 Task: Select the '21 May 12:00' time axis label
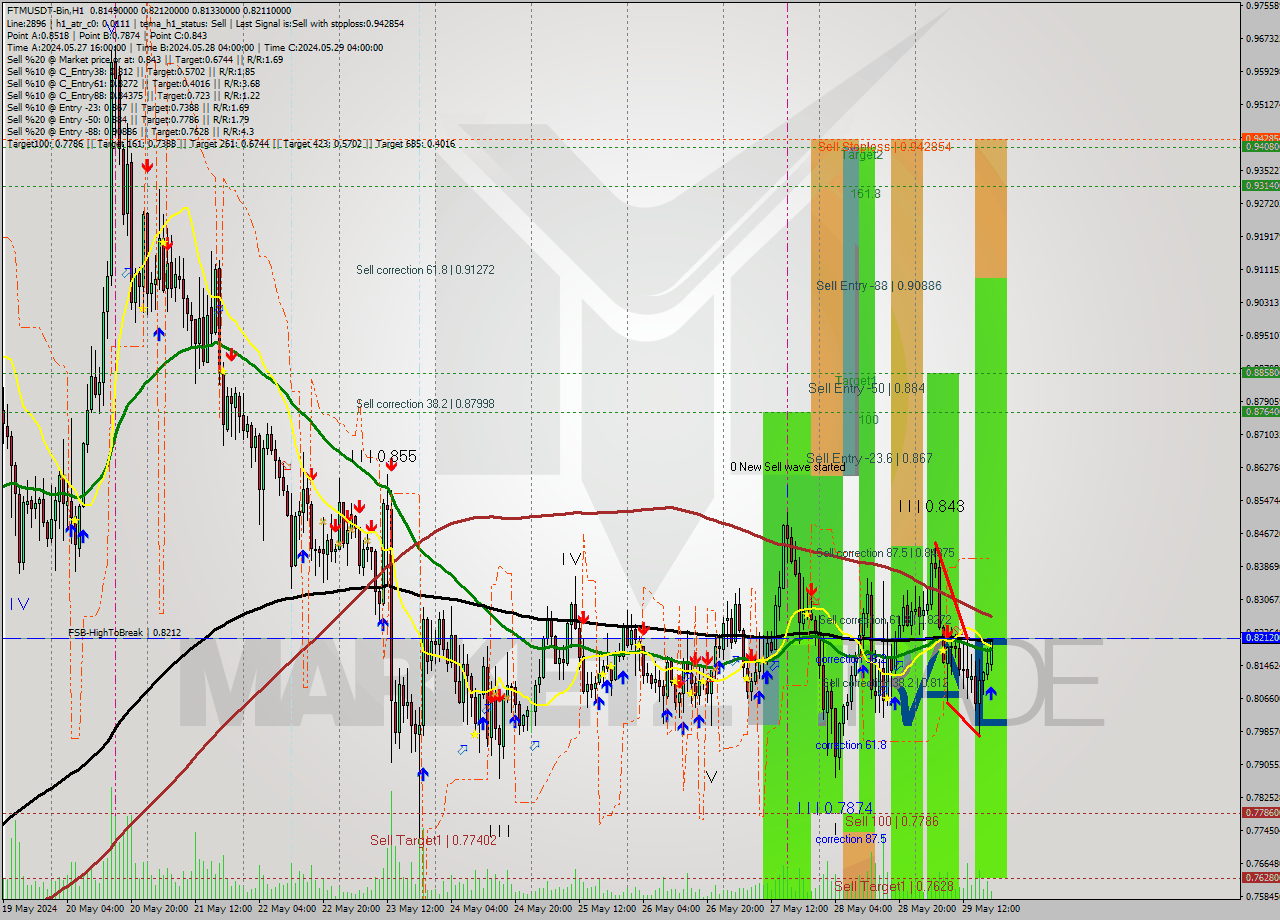tap(225, 910)
